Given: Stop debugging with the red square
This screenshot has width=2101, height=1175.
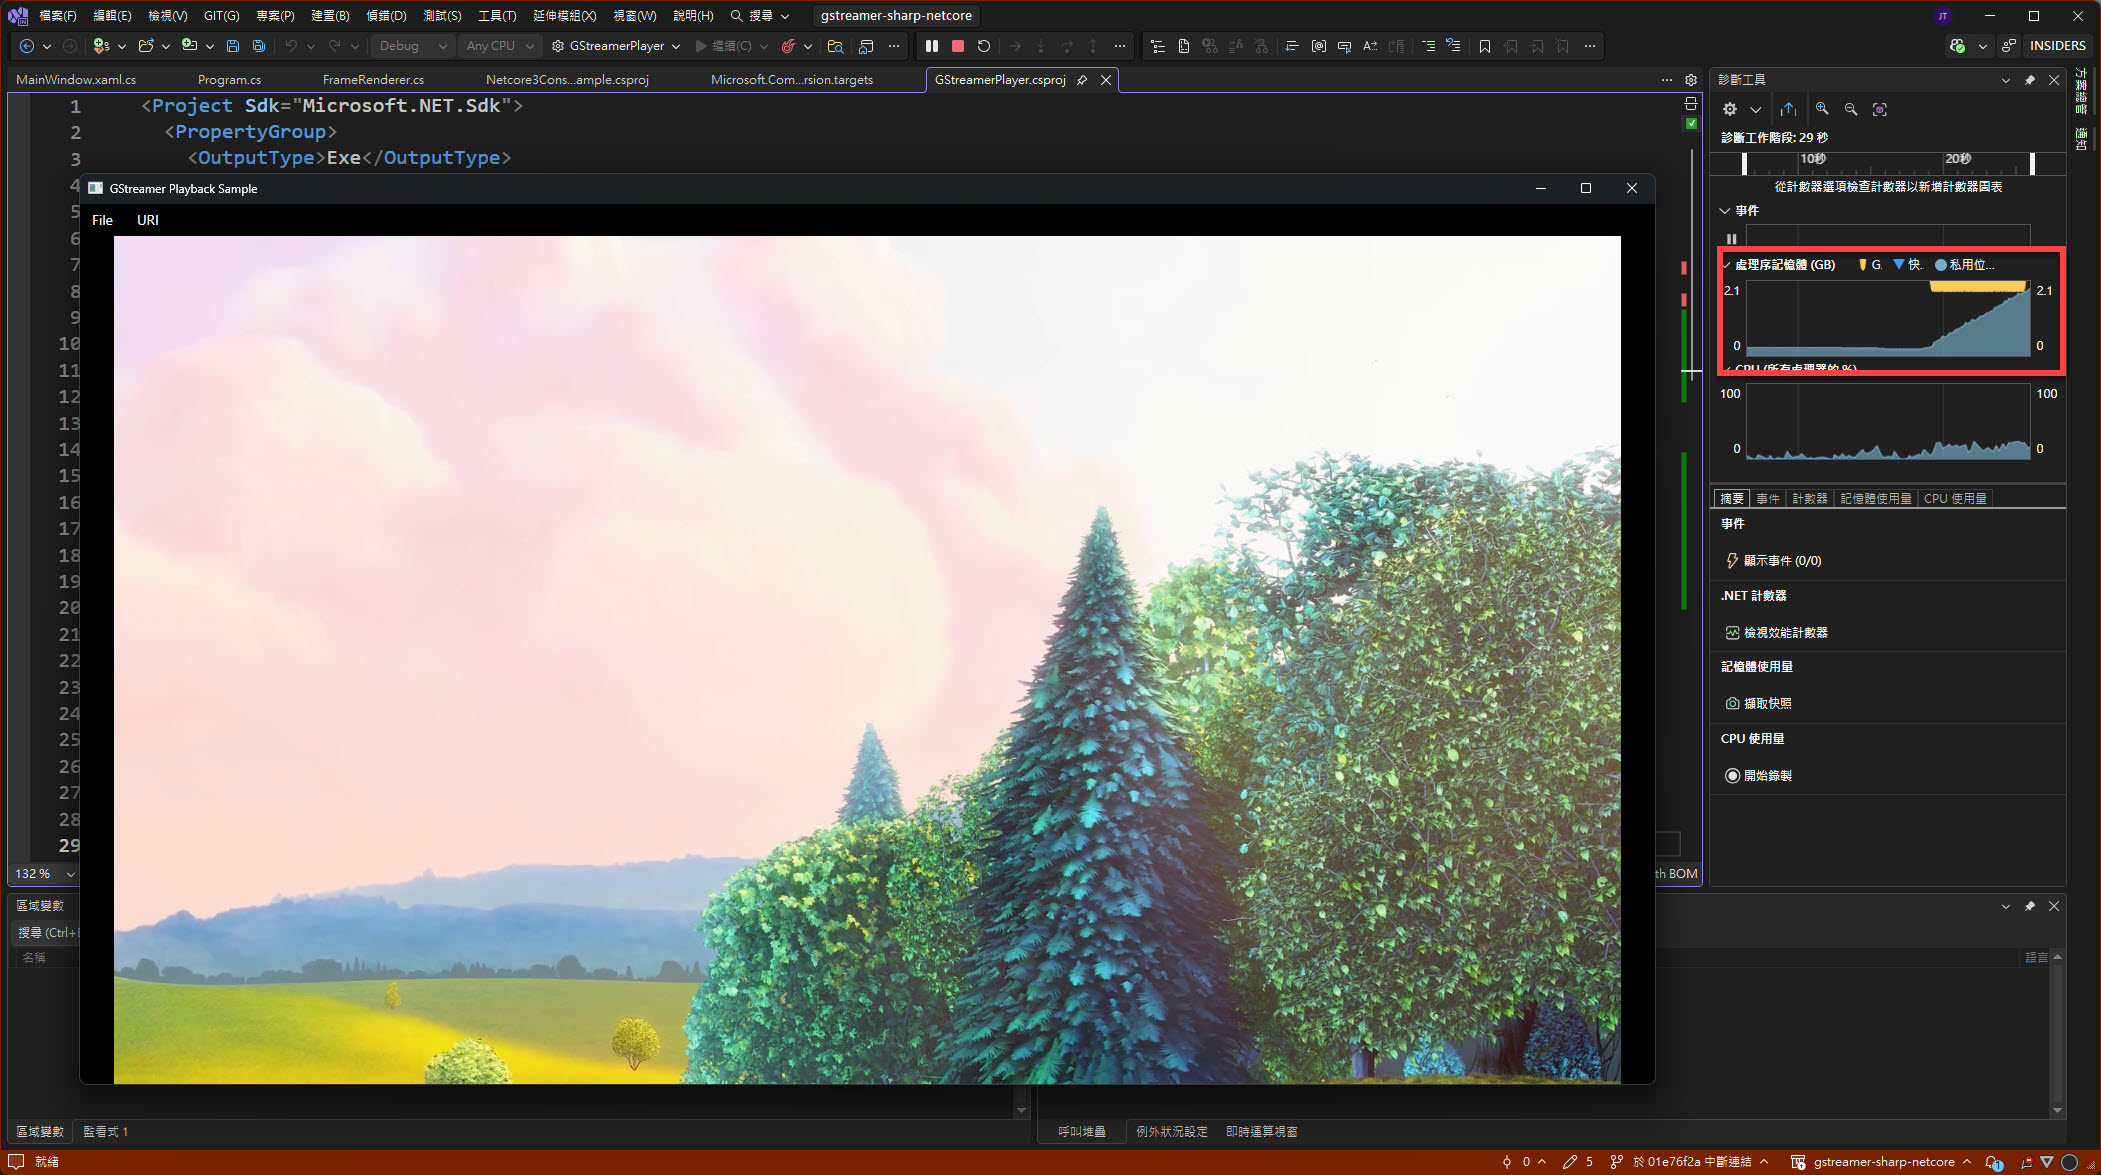Looking at the screenshot, I should click(x=957, y=46).
